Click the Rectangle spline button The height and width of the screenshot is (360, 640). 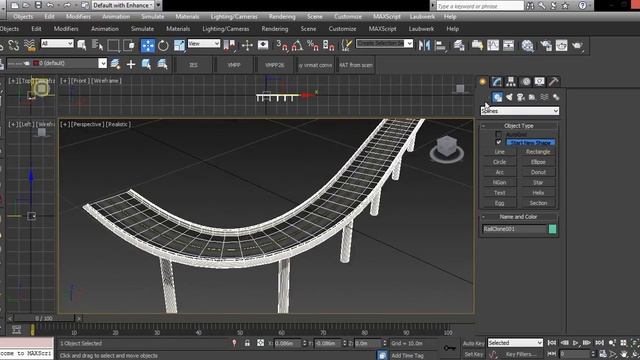pos(538,152)
